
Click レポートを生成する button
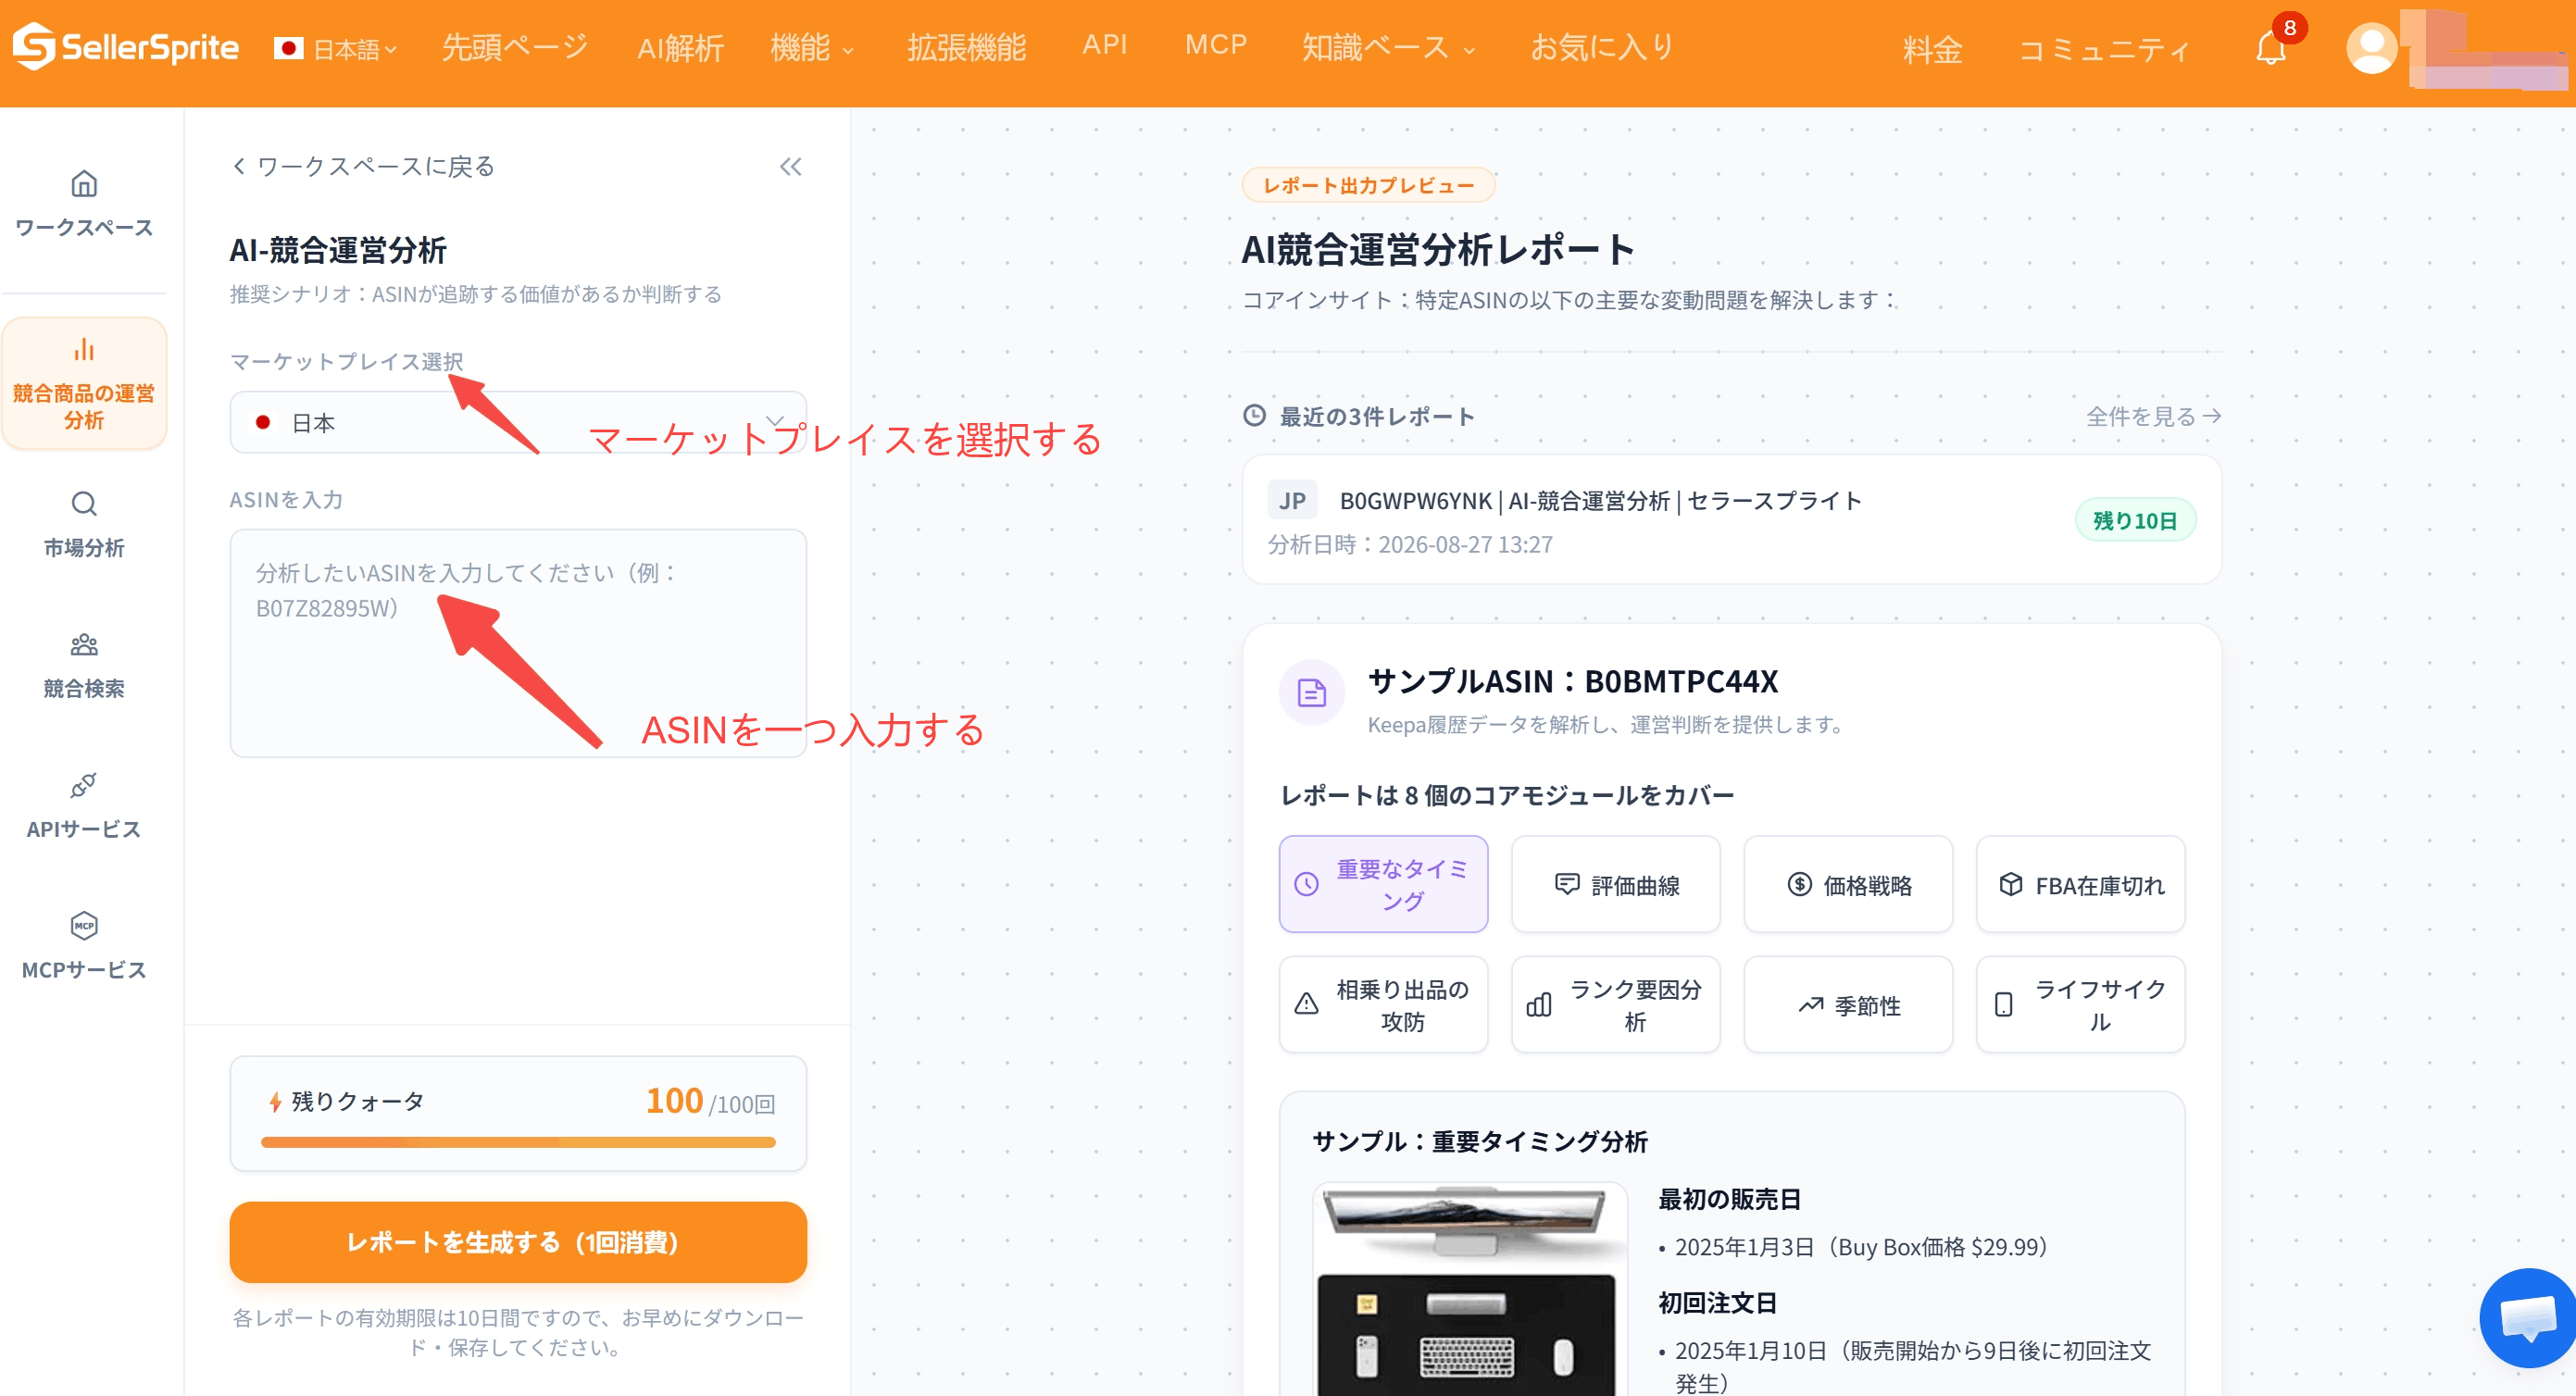(518, 1242)
